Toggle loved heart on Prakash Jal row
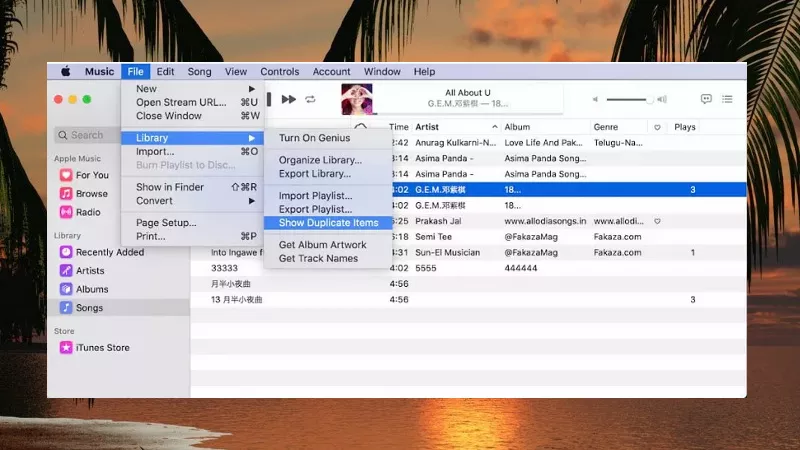Viewport: 800px width, 450px height. [657, 221]
